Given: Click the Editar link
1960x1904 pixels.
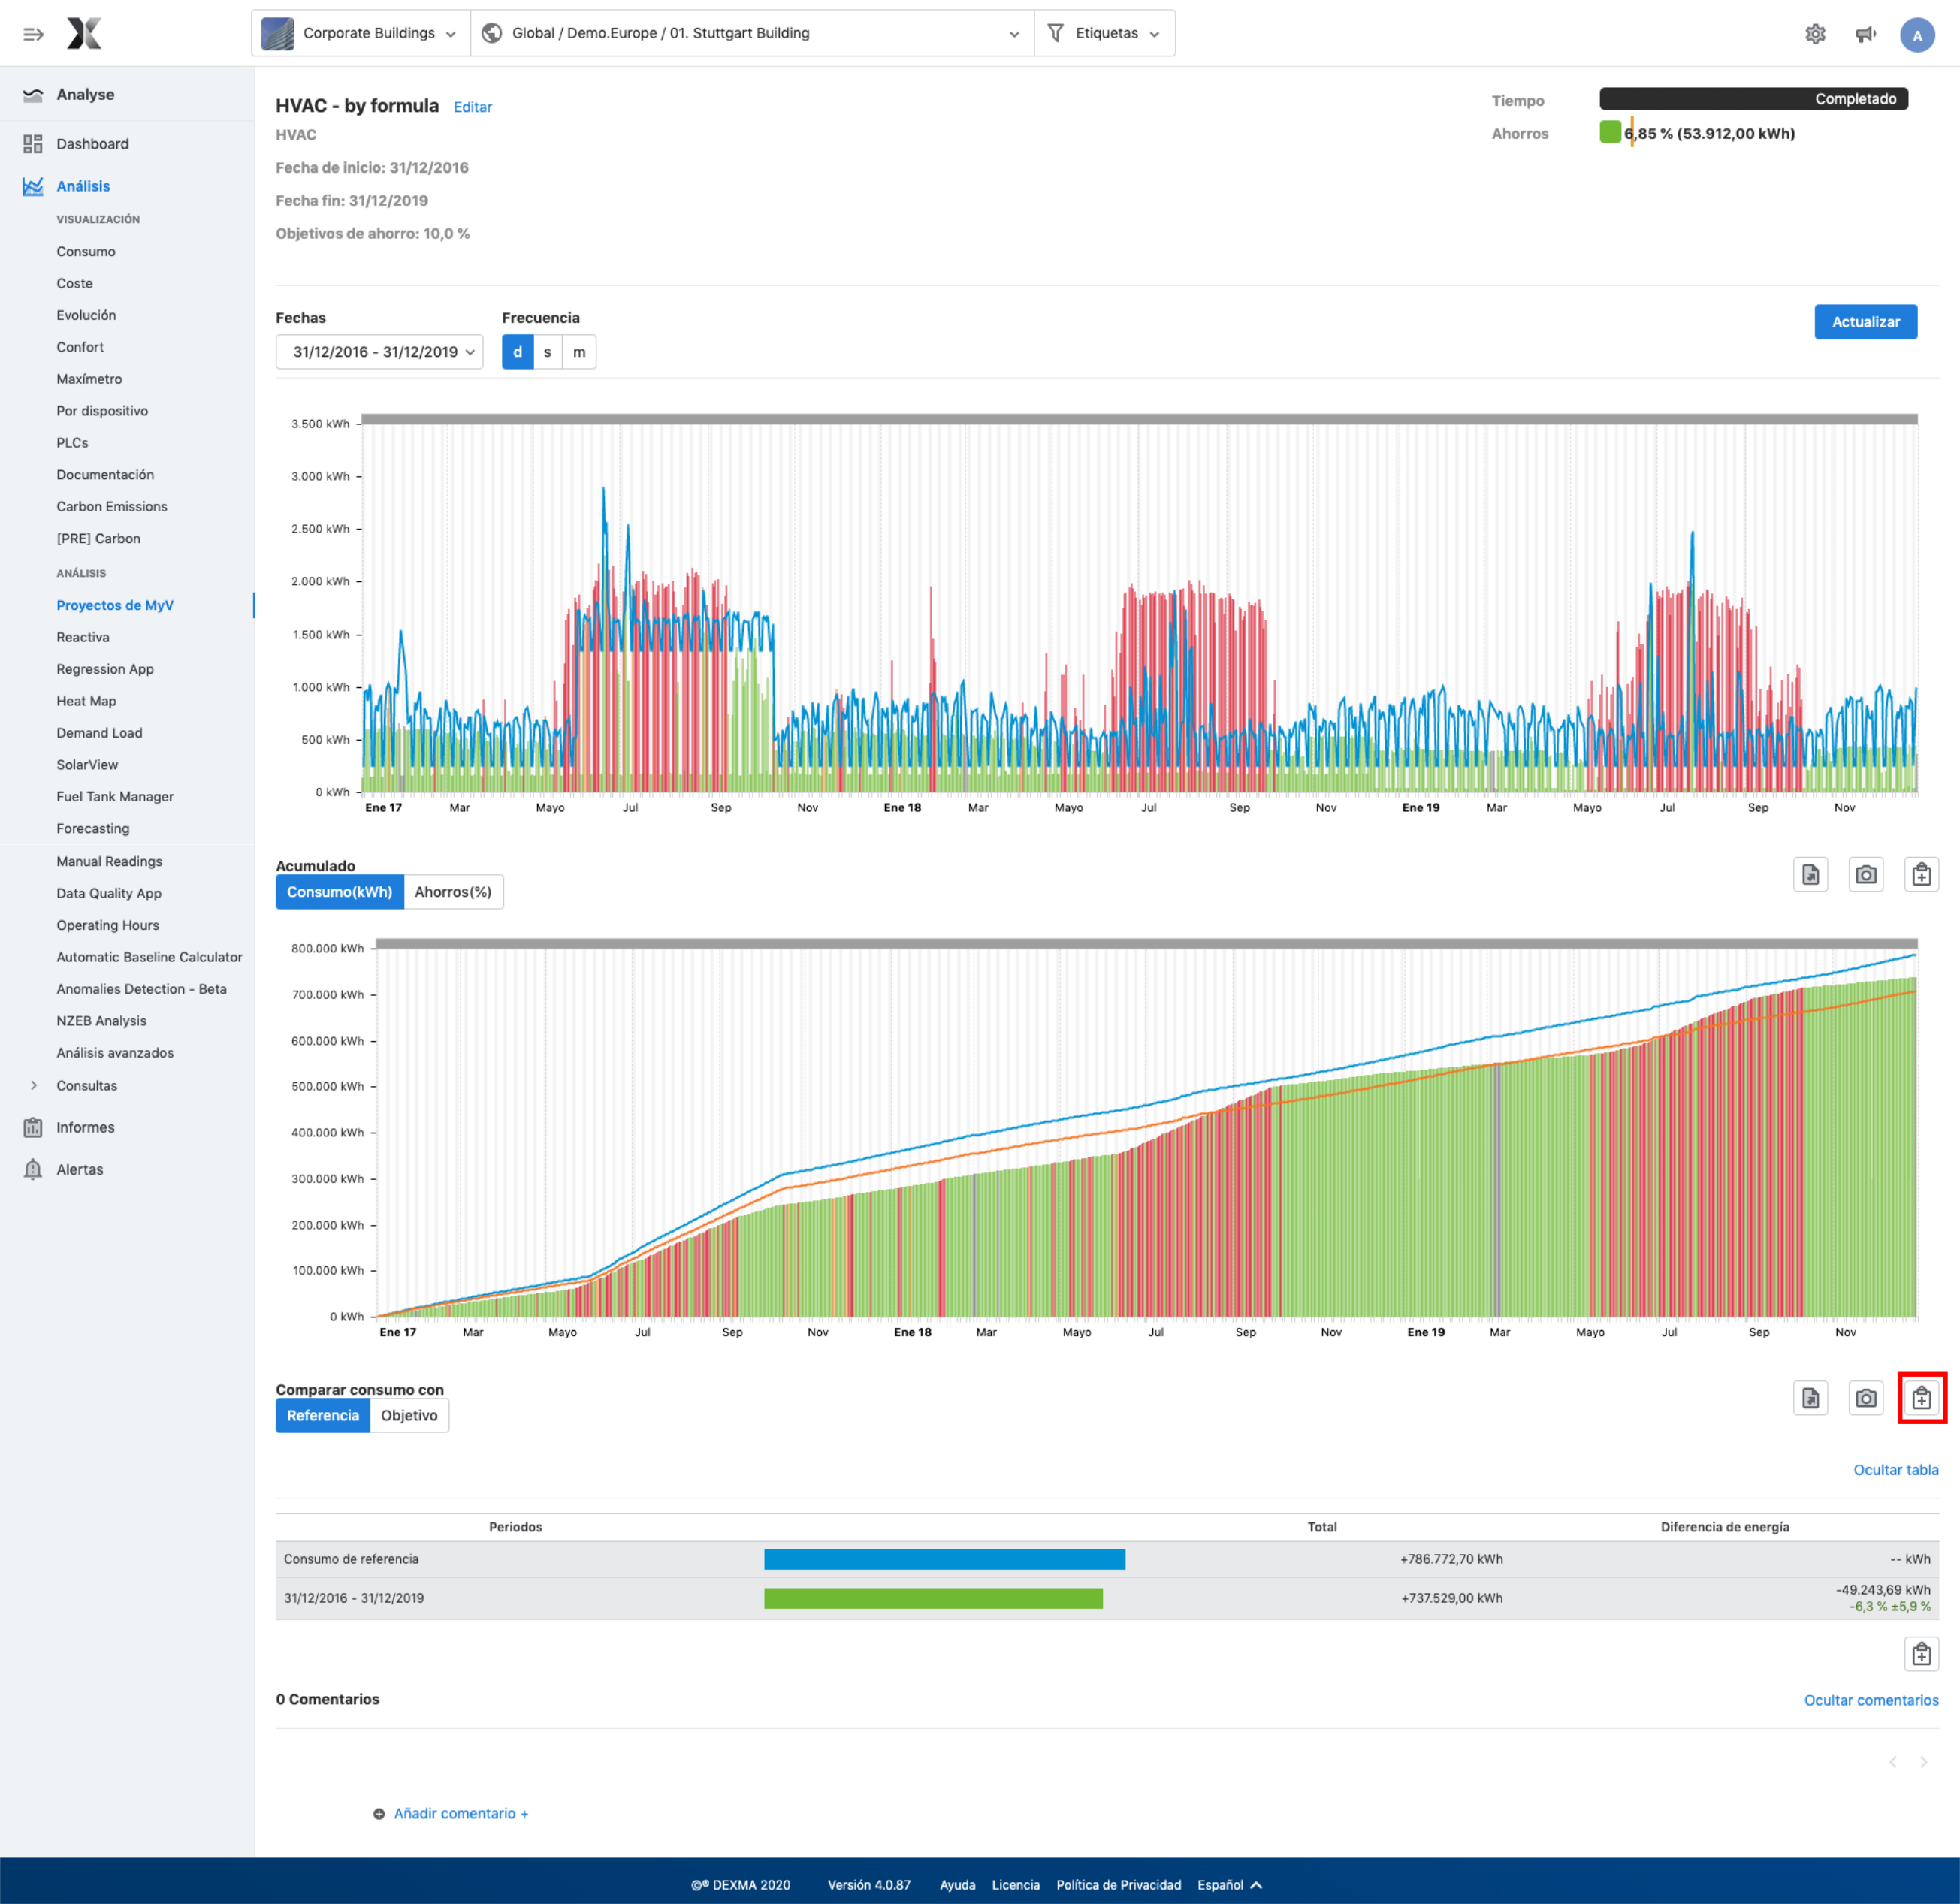Looking at the screenshot, I should pyautogui.click(x=473, y=107).
